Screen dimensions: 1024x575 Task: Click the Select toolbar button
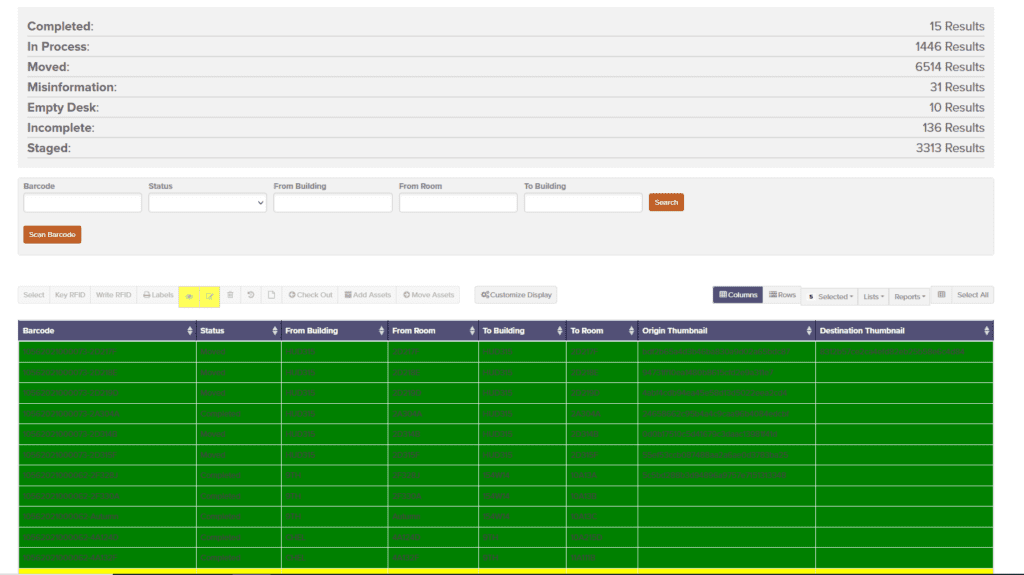[x=34, y=295]
